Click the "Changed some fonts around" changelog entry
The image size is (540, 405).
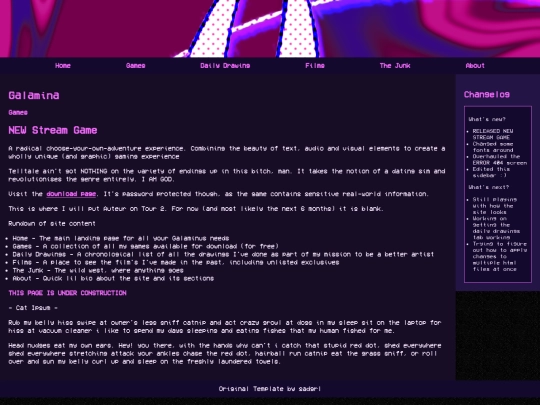[493, 147]
